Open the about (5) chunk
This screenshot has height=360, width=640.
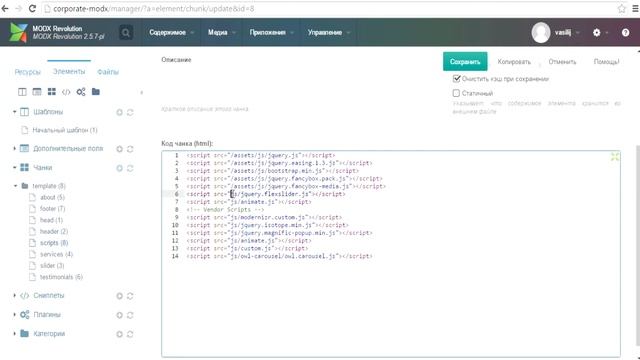coord(52,197)
